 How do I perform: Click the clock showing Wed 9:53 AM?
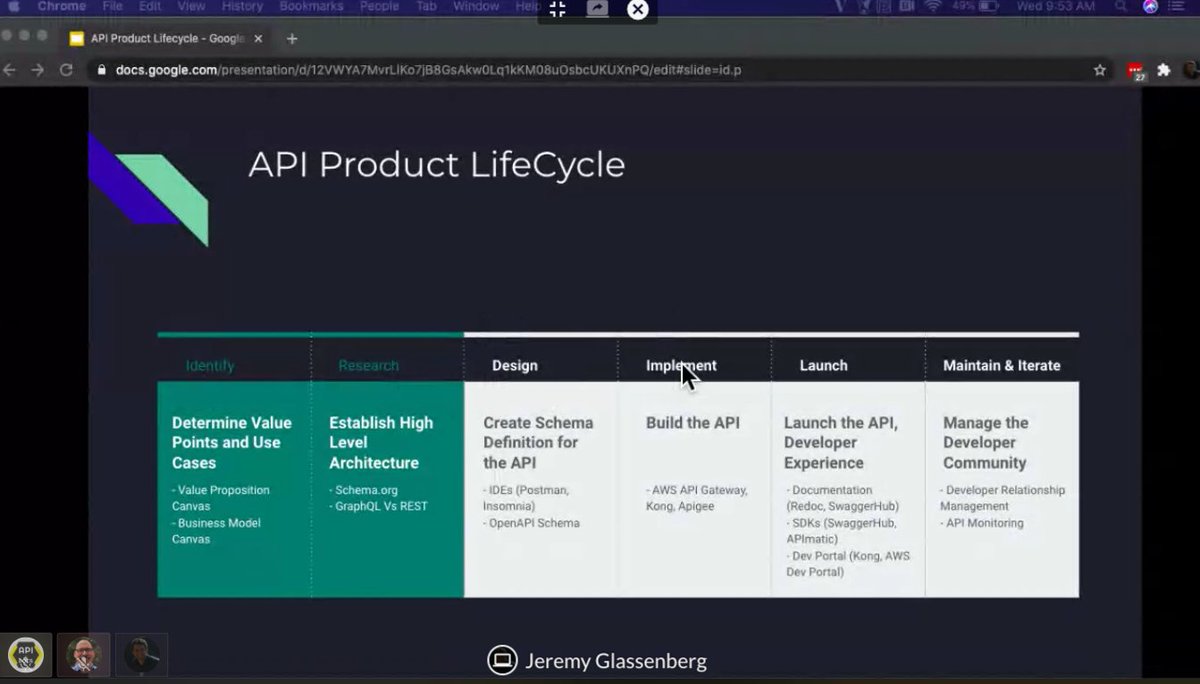pyautogui.click(x=1056, y=6)
